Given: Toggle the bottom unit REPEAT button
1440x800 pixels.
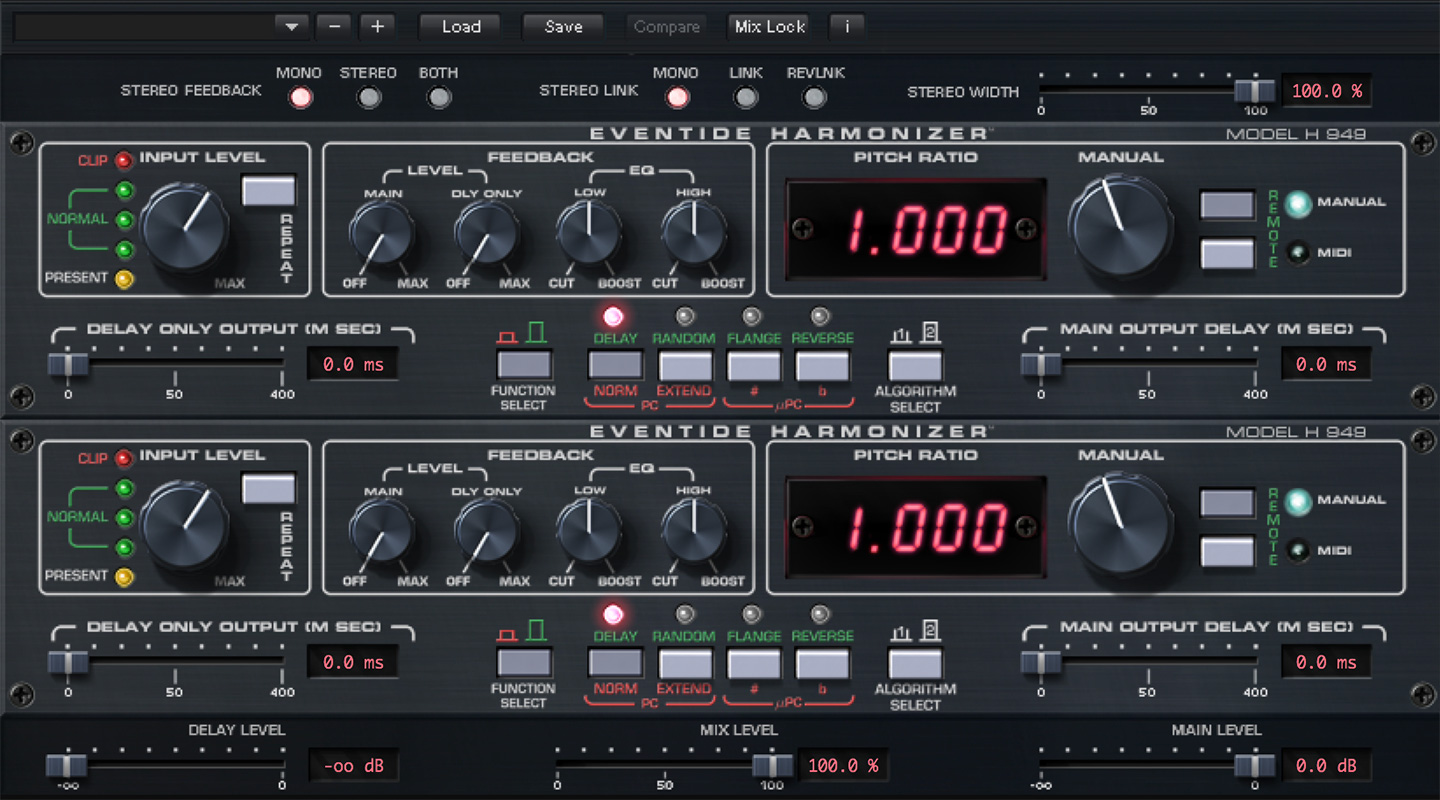Looking at the screenshot, I should pyautogui.click(x=269, y=488).
